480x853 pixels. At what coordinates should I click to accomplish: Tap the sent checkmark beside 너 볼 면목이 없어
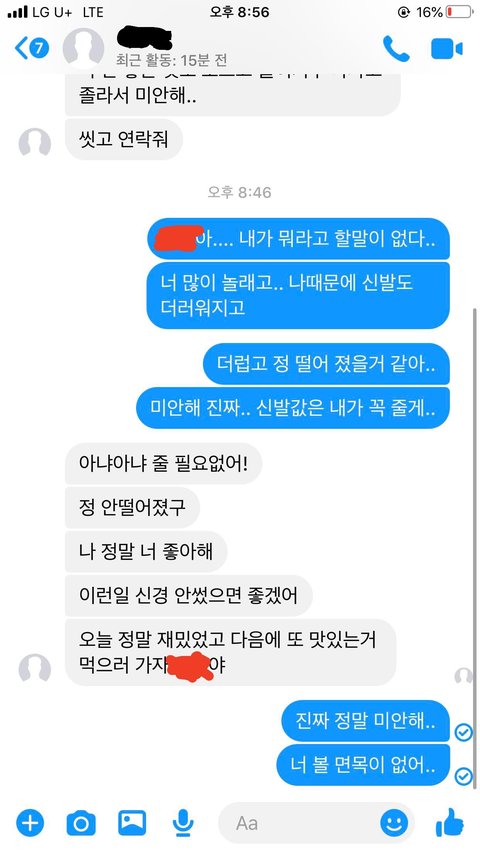[x=463, y=776]
